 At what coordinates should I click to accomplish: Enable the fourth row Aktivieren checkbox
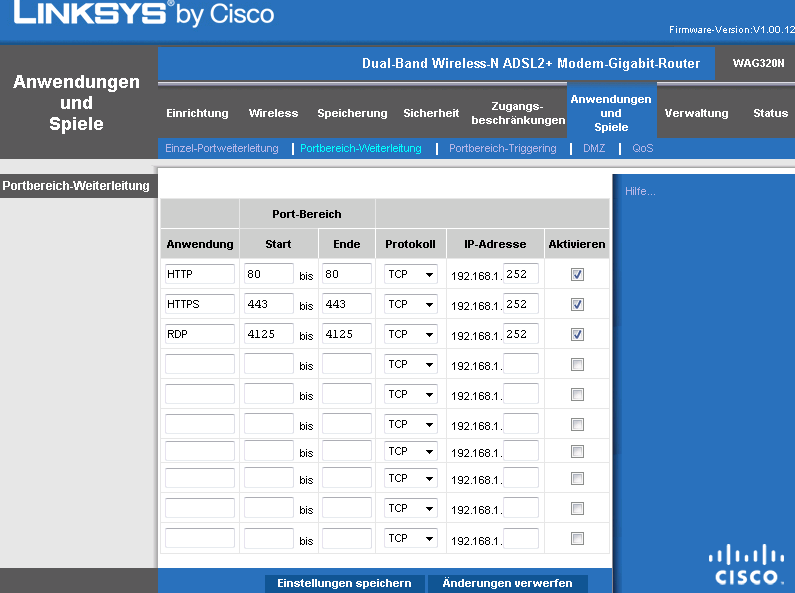click(x=577, y=365)
